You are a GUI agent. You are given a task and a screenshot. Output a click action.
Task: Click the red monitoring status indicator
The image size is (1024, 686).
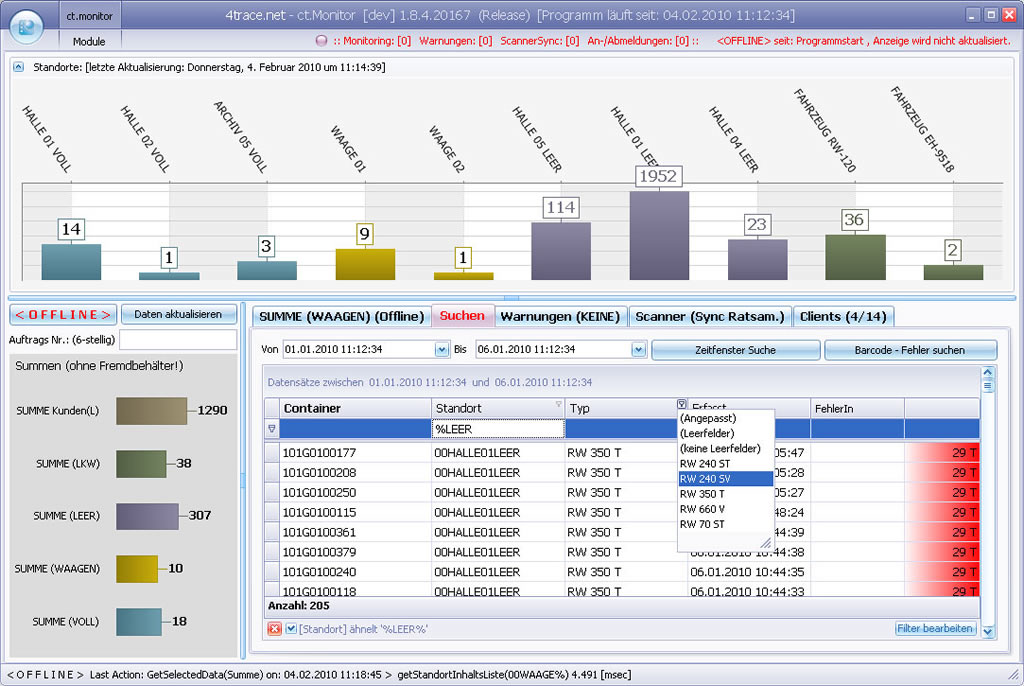tap(321, 41)
